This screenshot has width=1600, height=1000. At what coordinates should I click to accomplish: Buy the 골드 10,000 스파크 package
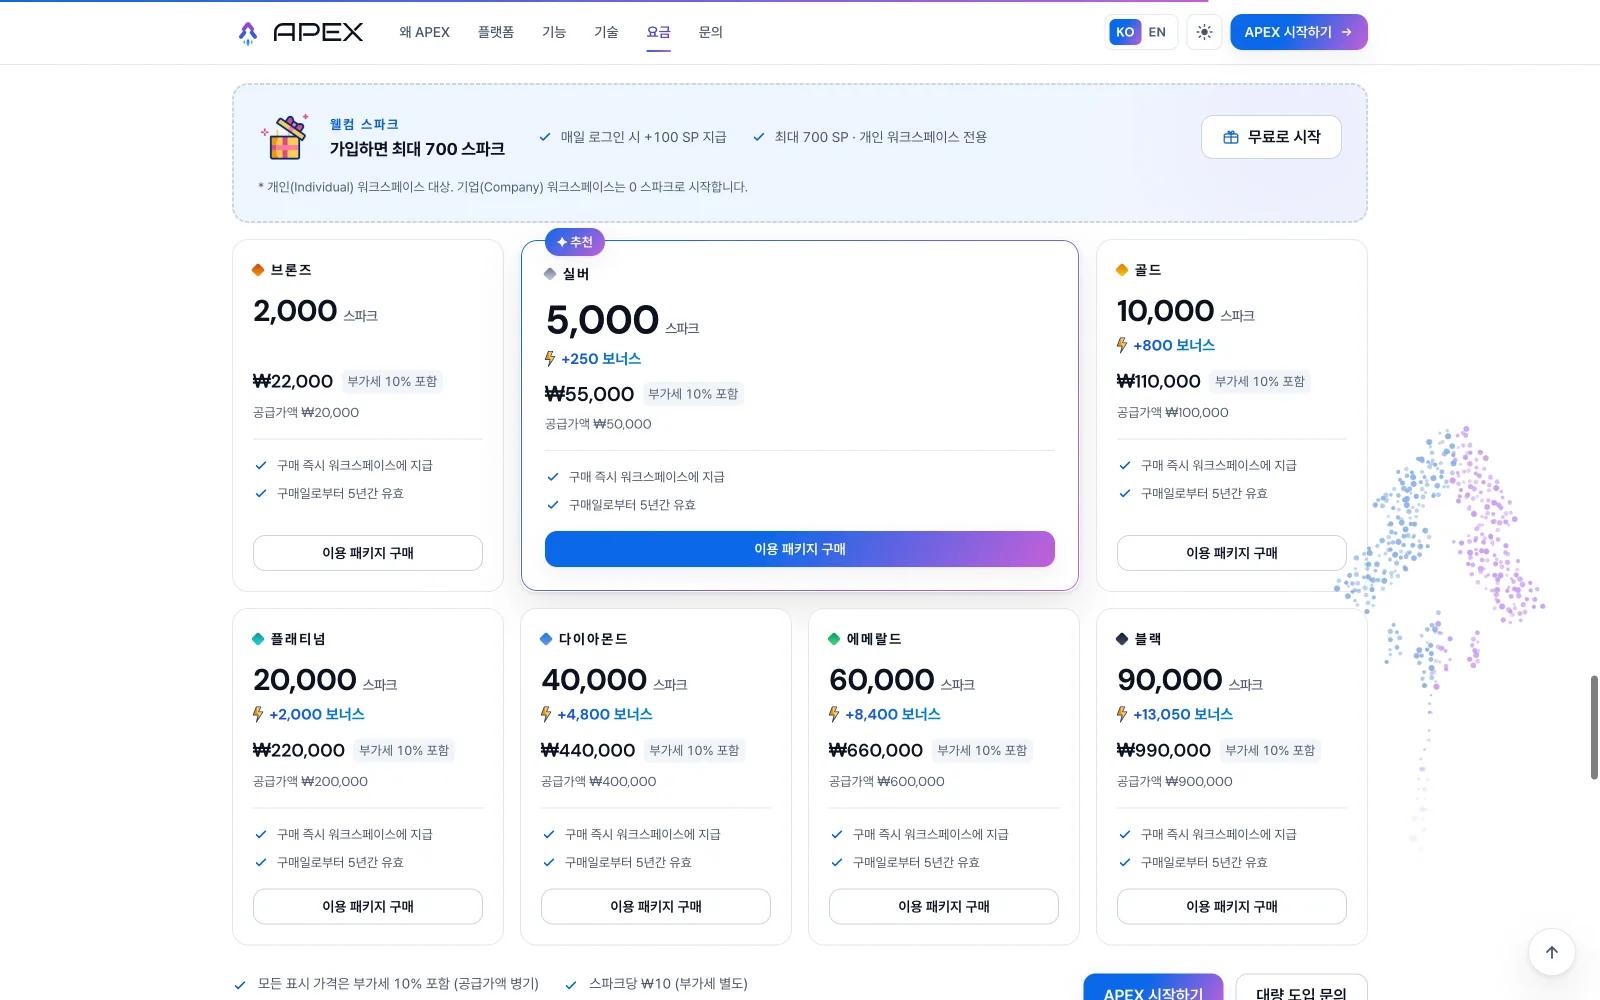click(x=1232, y=553)
